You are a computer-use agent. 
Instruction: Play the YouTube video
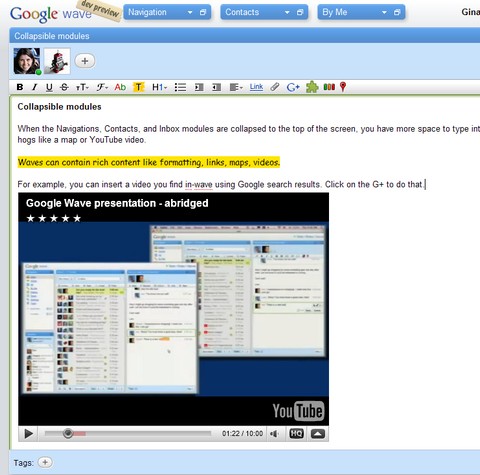28,434
